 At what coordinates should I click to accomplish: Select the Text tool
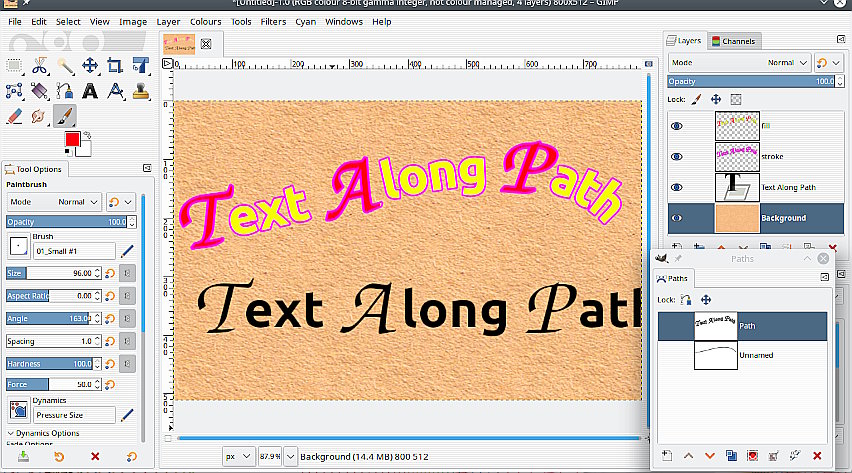click(x=90, y=91)
